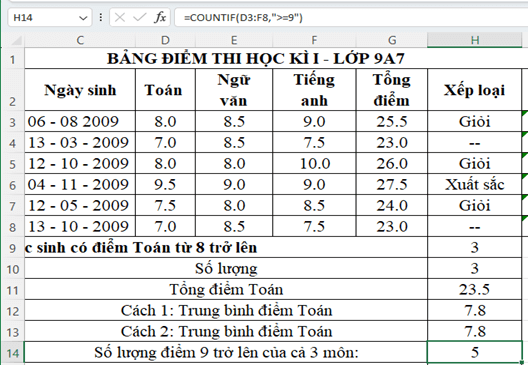This screenshot has height=365, width=528.
Task: Open the Name Box dropdown arrow
Action: point(83,18)
